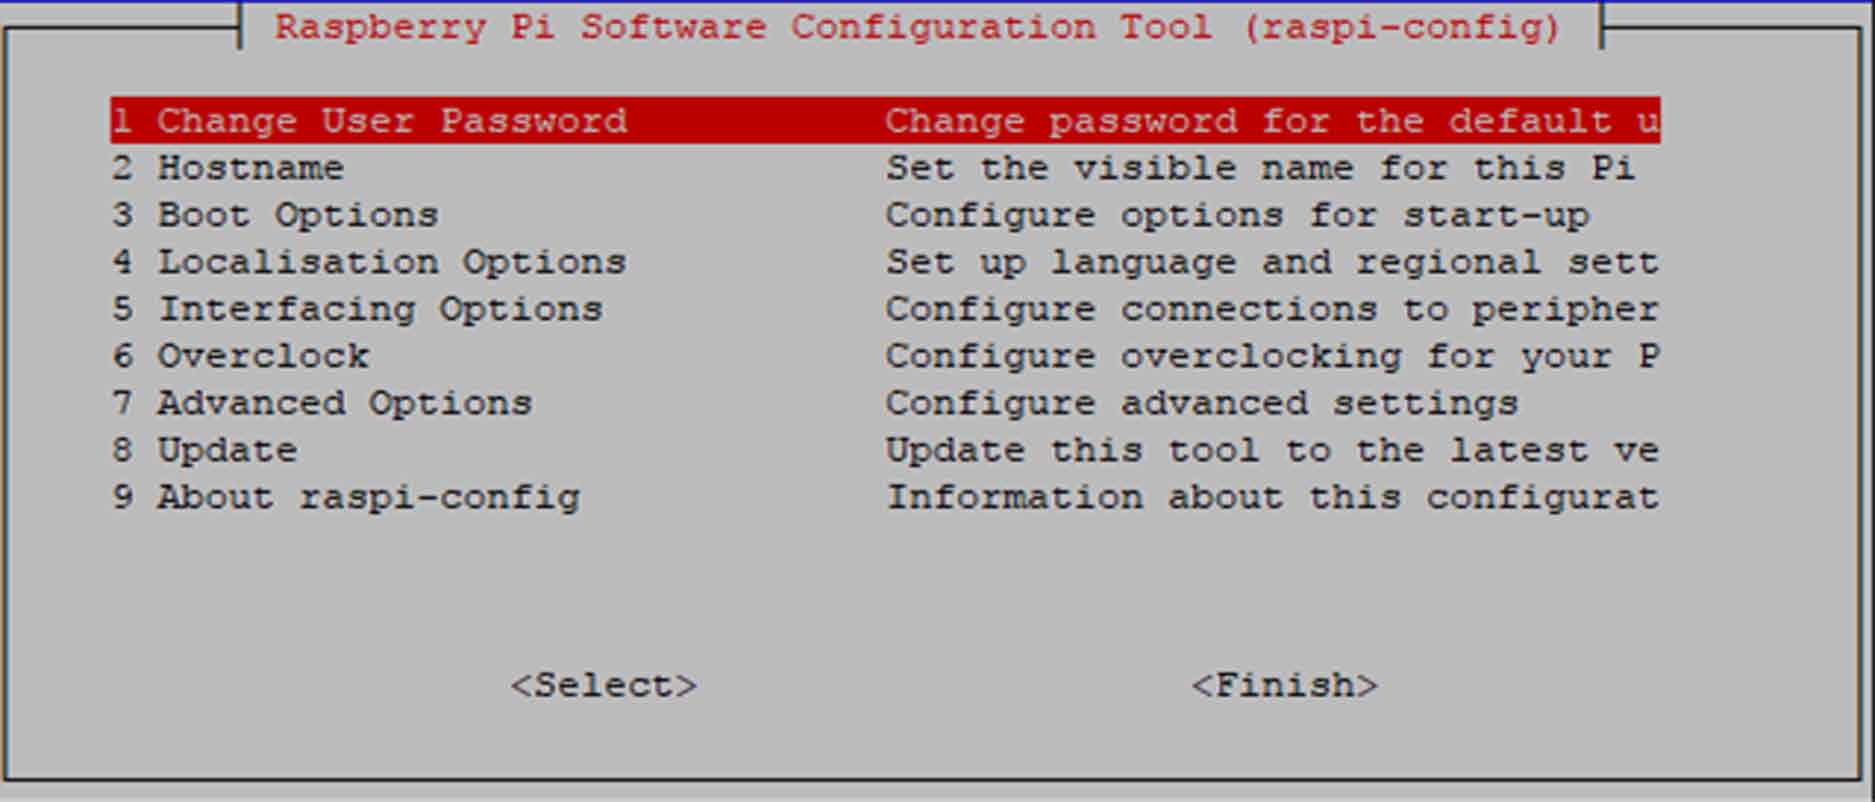The width and height of the screenshot is (1875, 802).
Task: Click 'Configure advanced settings' description
Action: coord(1202,403)
